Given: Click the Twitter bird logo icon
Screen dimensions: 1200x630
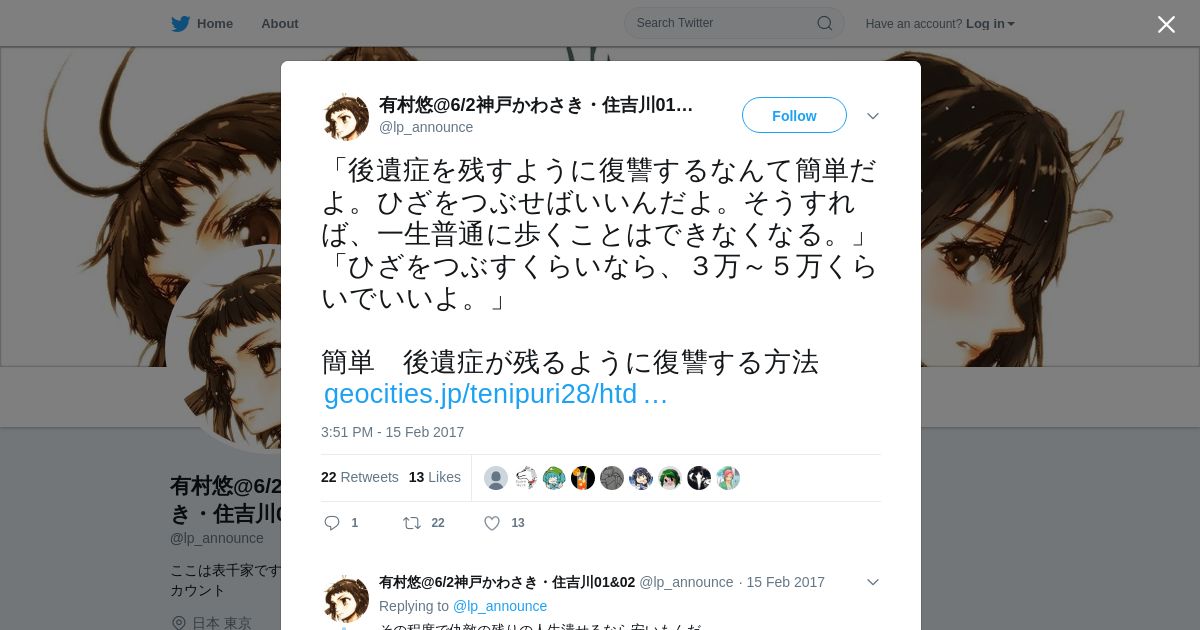Looking at the screenshot, I should (x=180, y=23).
